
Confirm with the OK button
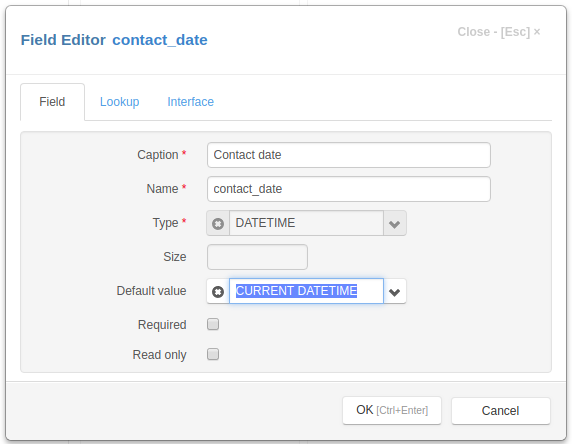pyautogui.click(x=392, y=410)
